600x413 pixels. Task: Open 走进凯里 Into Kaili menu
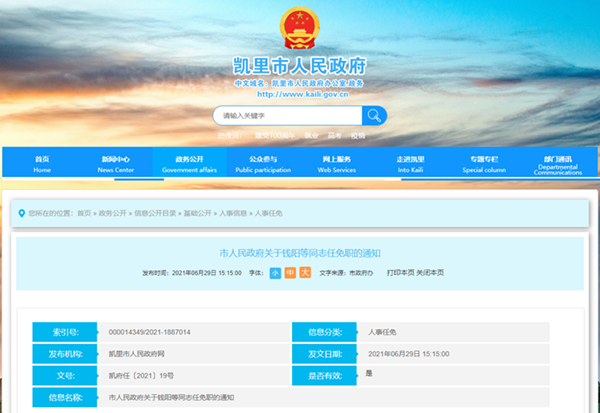(x=410, y=164)
